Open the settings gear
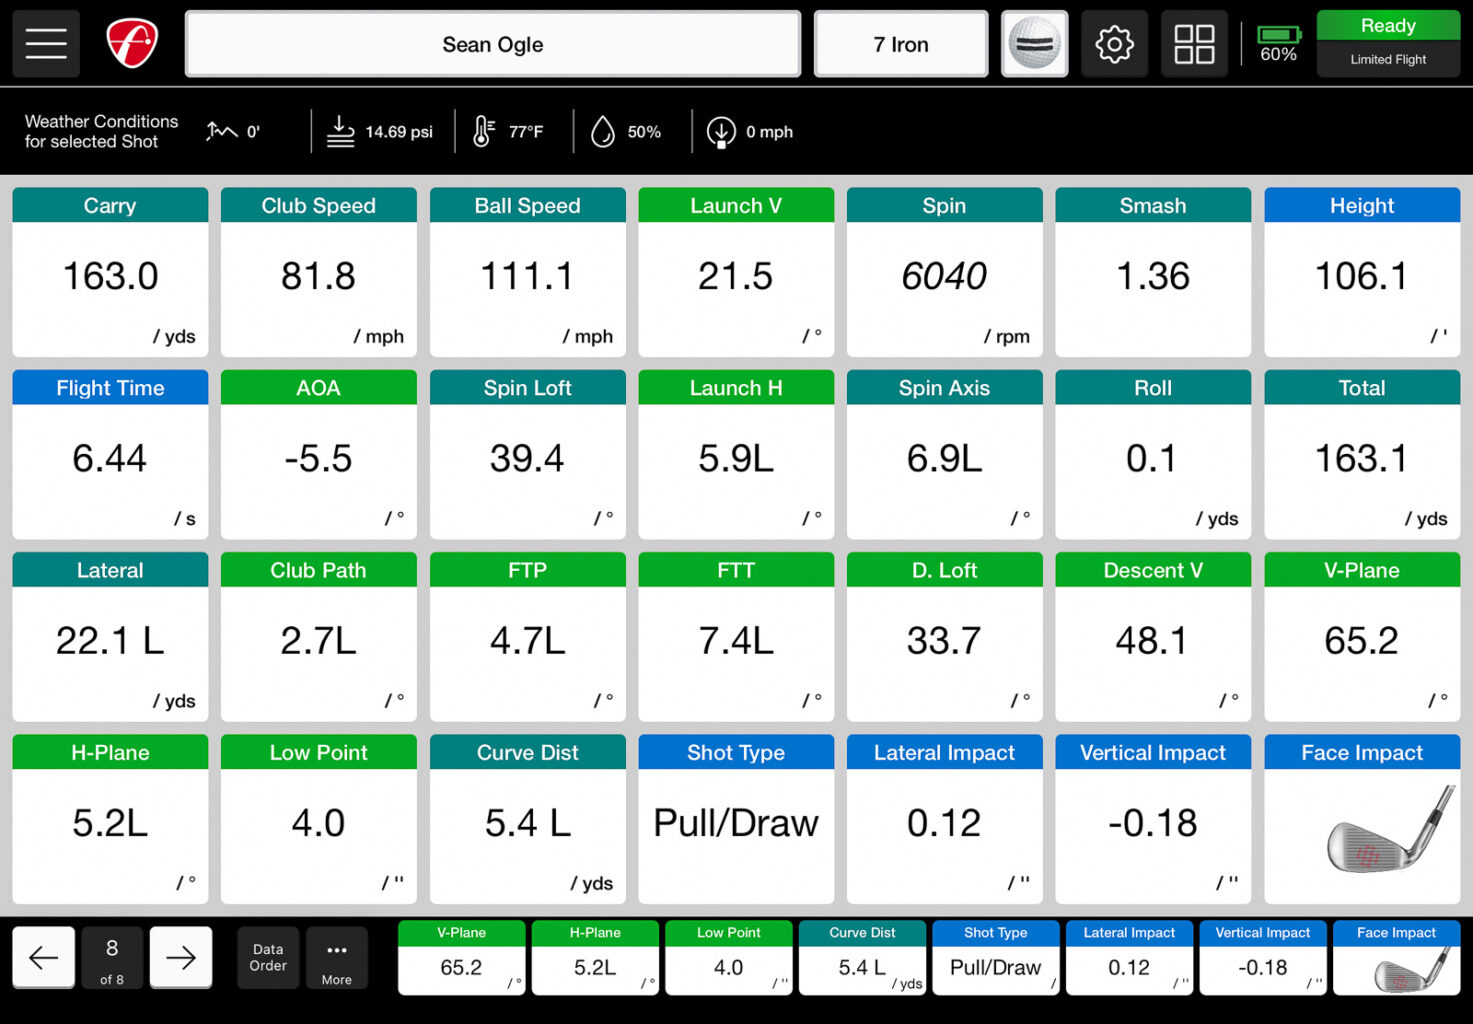 (x=1114, y=43)
